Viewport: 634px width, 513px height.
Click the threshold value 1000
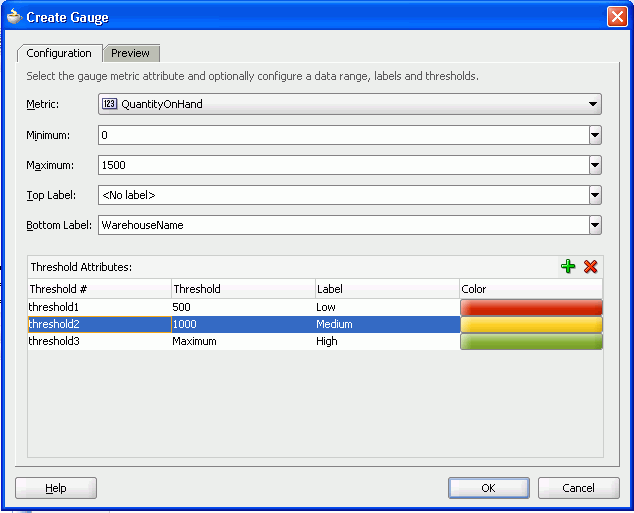pos(243,324)
